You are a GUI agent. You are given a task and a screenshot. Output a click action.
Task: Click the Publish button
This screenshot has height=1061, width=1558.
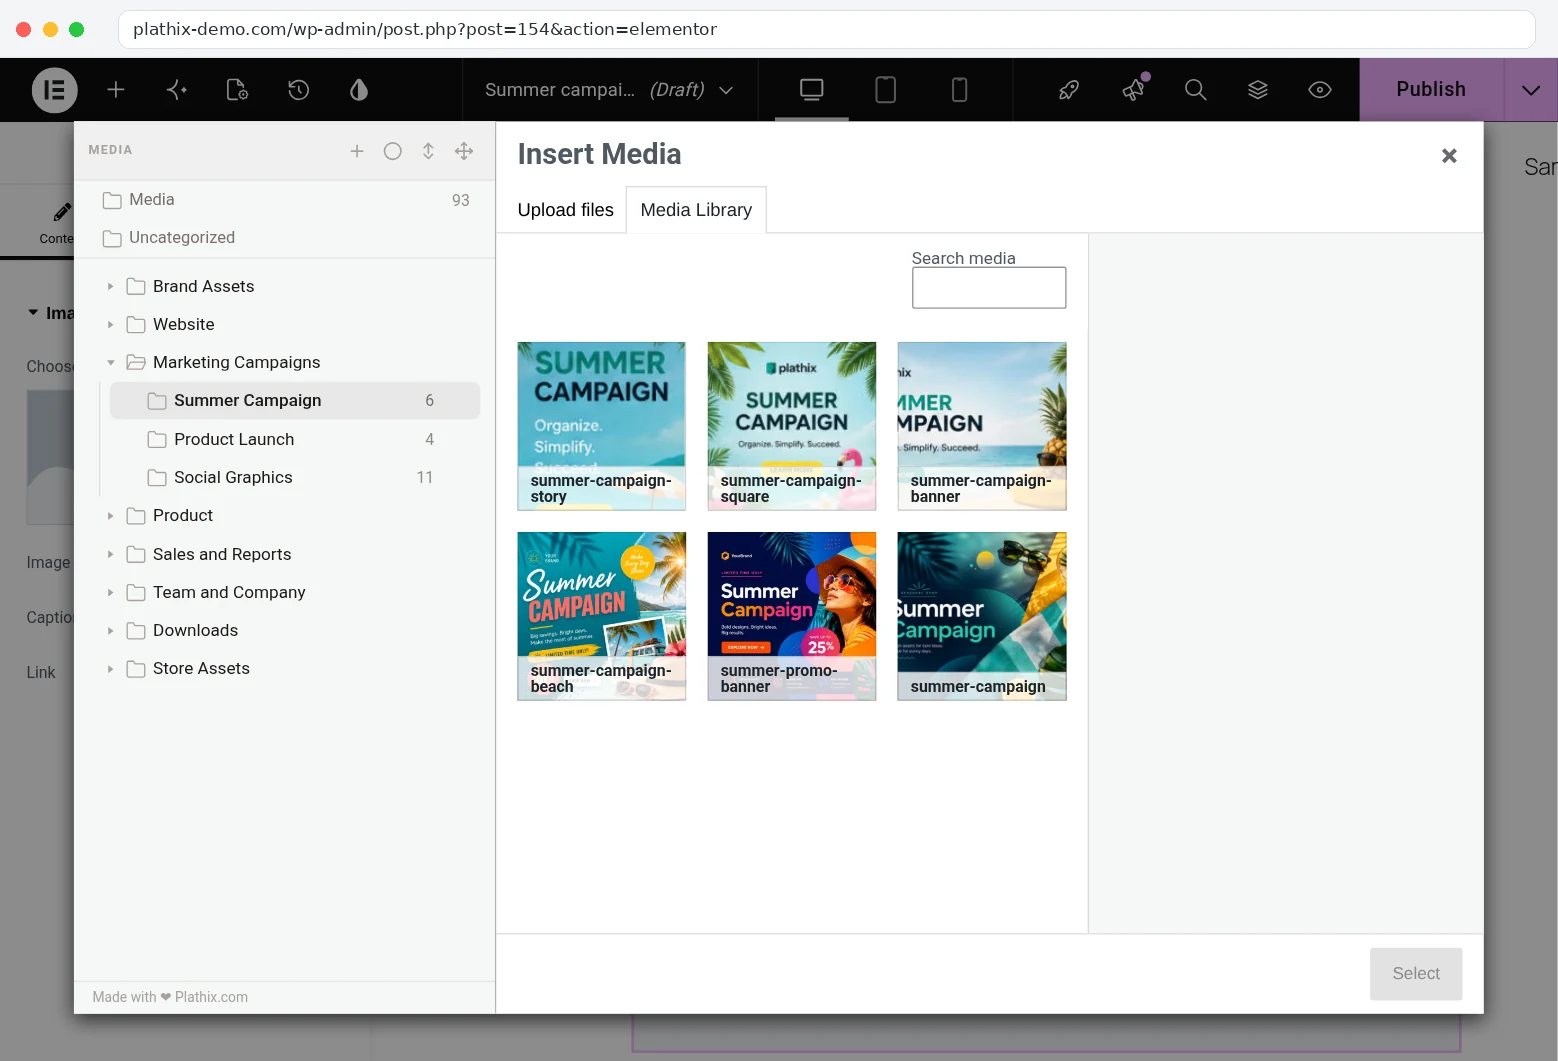point(1431,90)
